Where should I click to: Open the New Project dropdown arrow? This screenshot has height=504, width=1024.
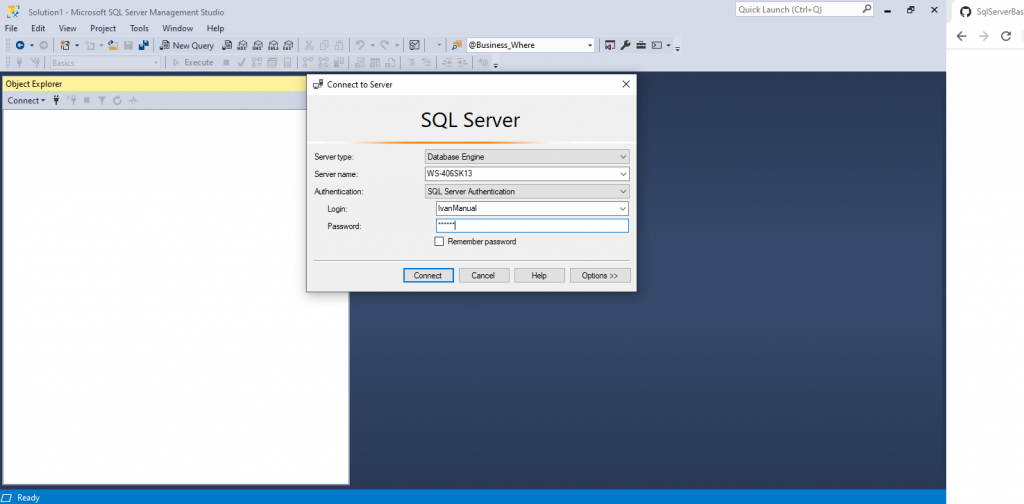click(x=76, y=46)
